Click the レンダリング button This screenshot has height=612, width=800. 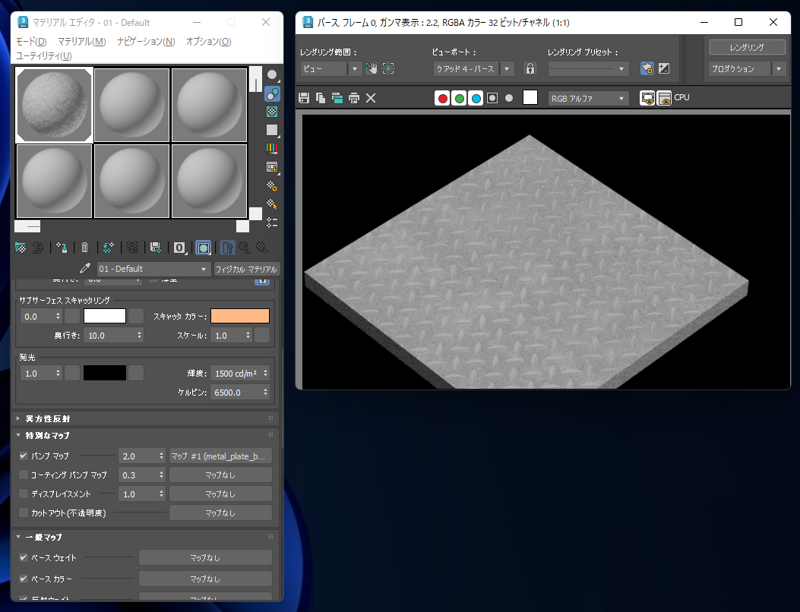pyautogui.click(x=747, y=47)
